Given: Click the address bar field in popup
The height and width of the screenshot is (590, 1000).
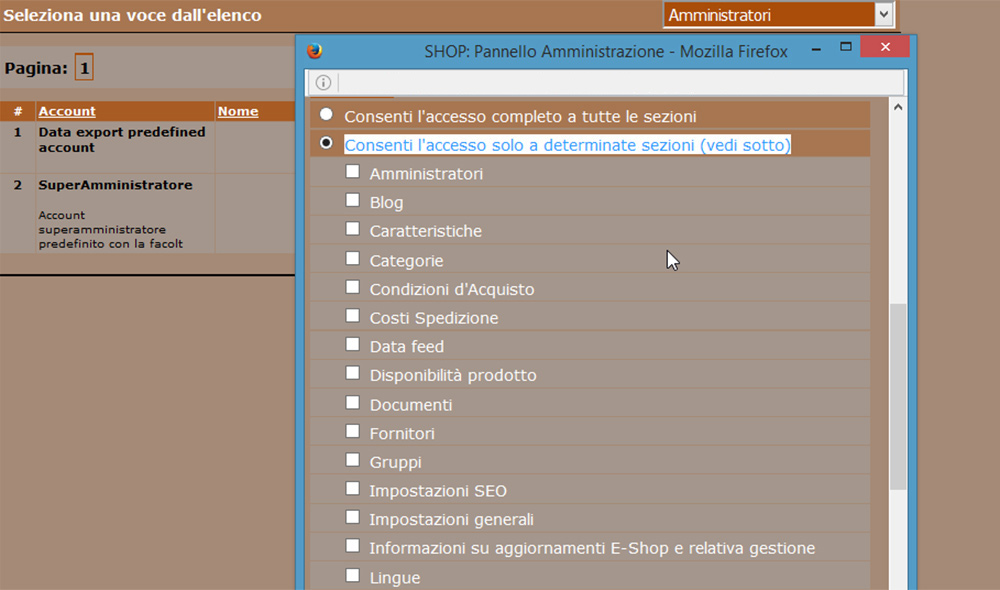Looking at the screenshot, I should coord(621,82).
